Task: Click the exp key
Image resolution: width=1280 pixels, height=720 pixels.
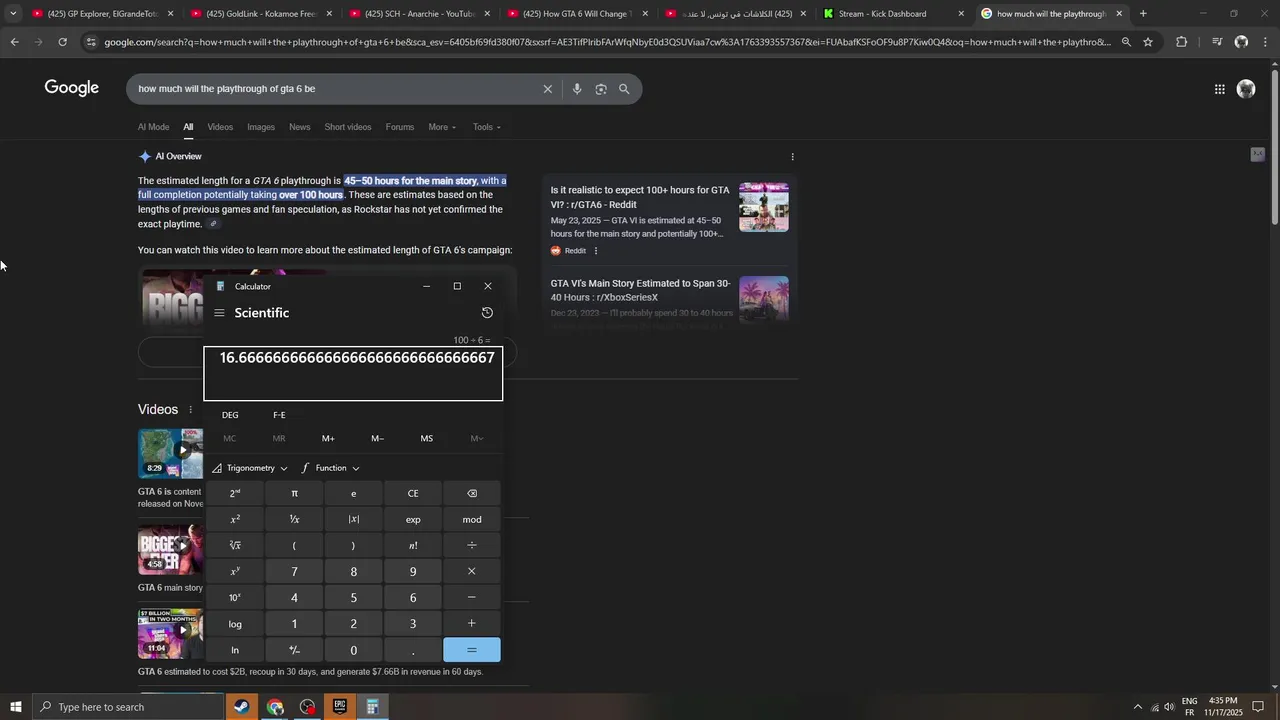Action: click(413, 519)
